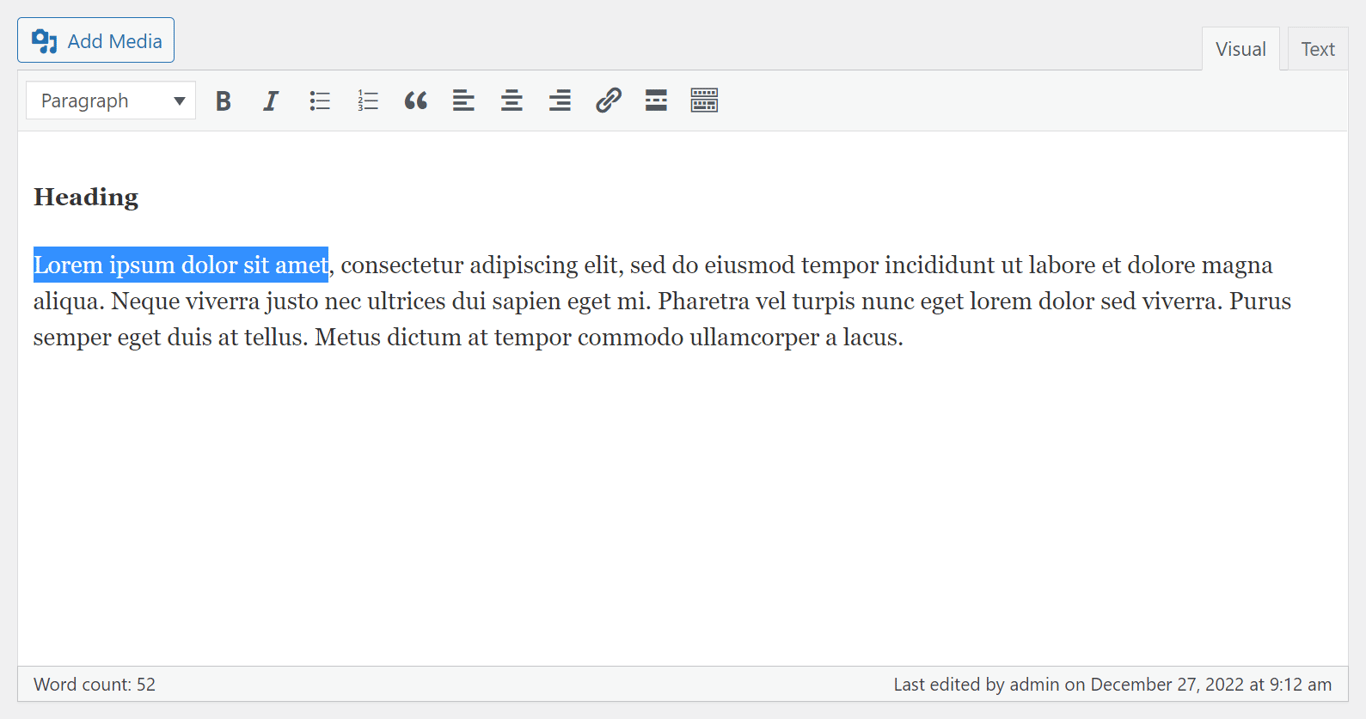1366x719 pixels.
Task: Insert a link on the selected text
Action: click(608, 100)
